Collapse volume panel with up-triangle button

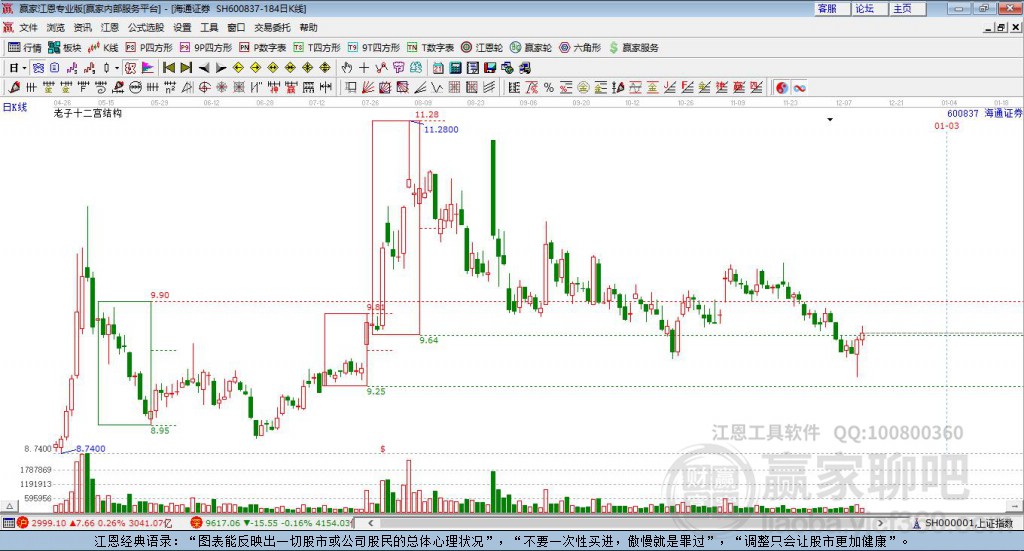tap(9, 507)
